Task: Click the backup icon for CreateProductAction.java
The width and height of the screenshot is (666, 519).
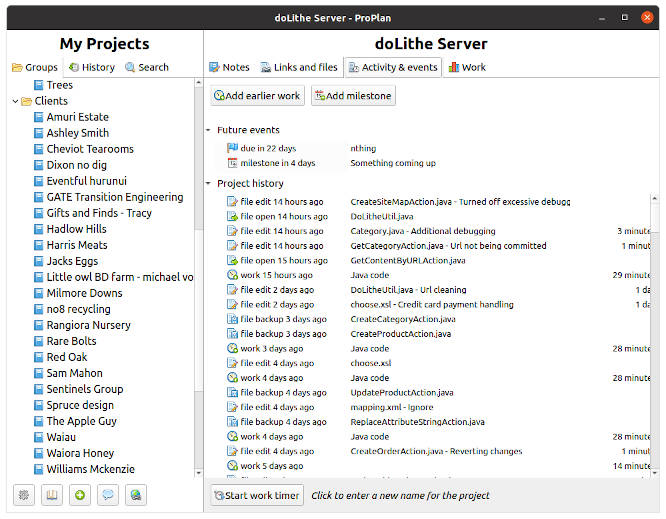Action: tap(232, 334)
